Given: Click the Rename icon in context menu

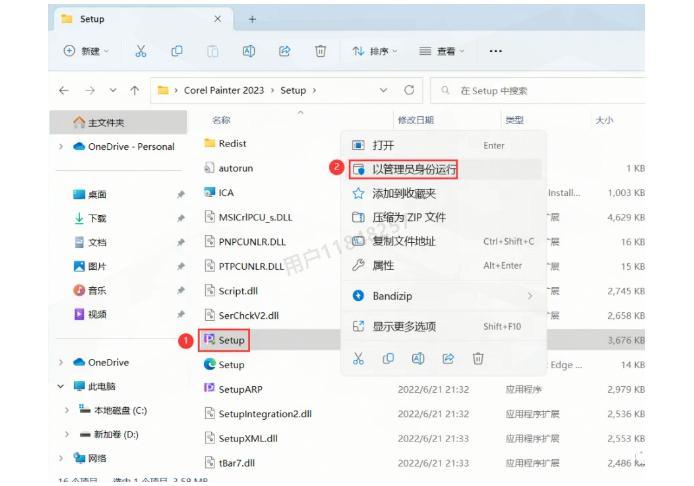Looking at the screenshot, I should point(418,359).
